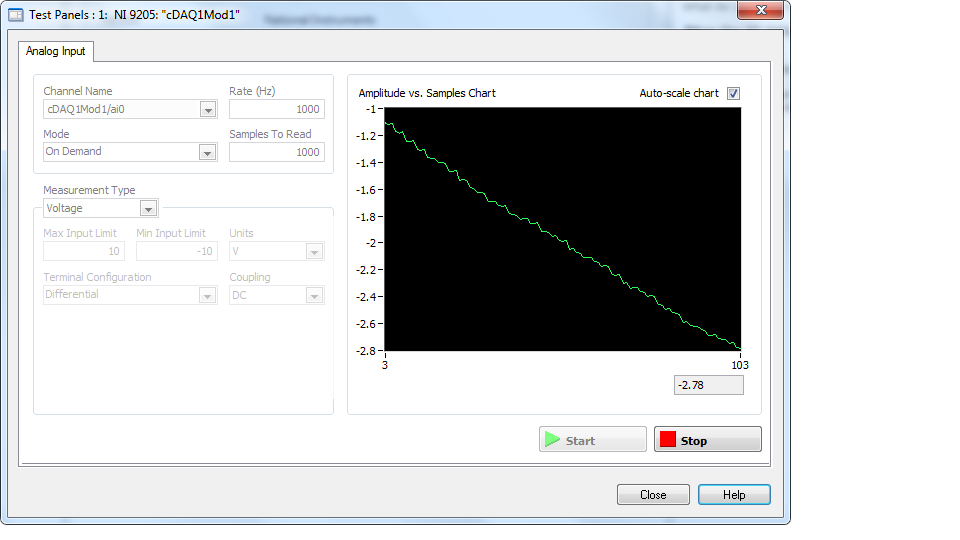The width and height of the screenshot is (960, 540).
Task: Click the Test Panels window title icon
Action: click(16, 16)
